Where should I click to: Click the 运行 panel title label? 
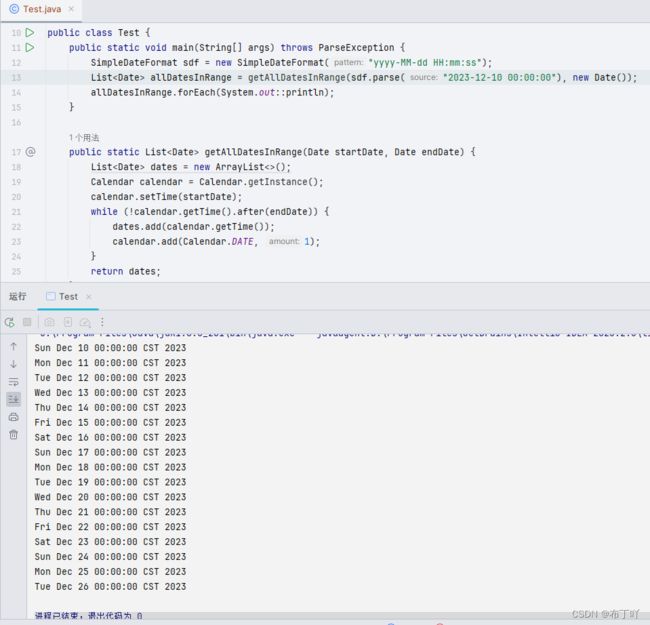(x=17, y=297)
